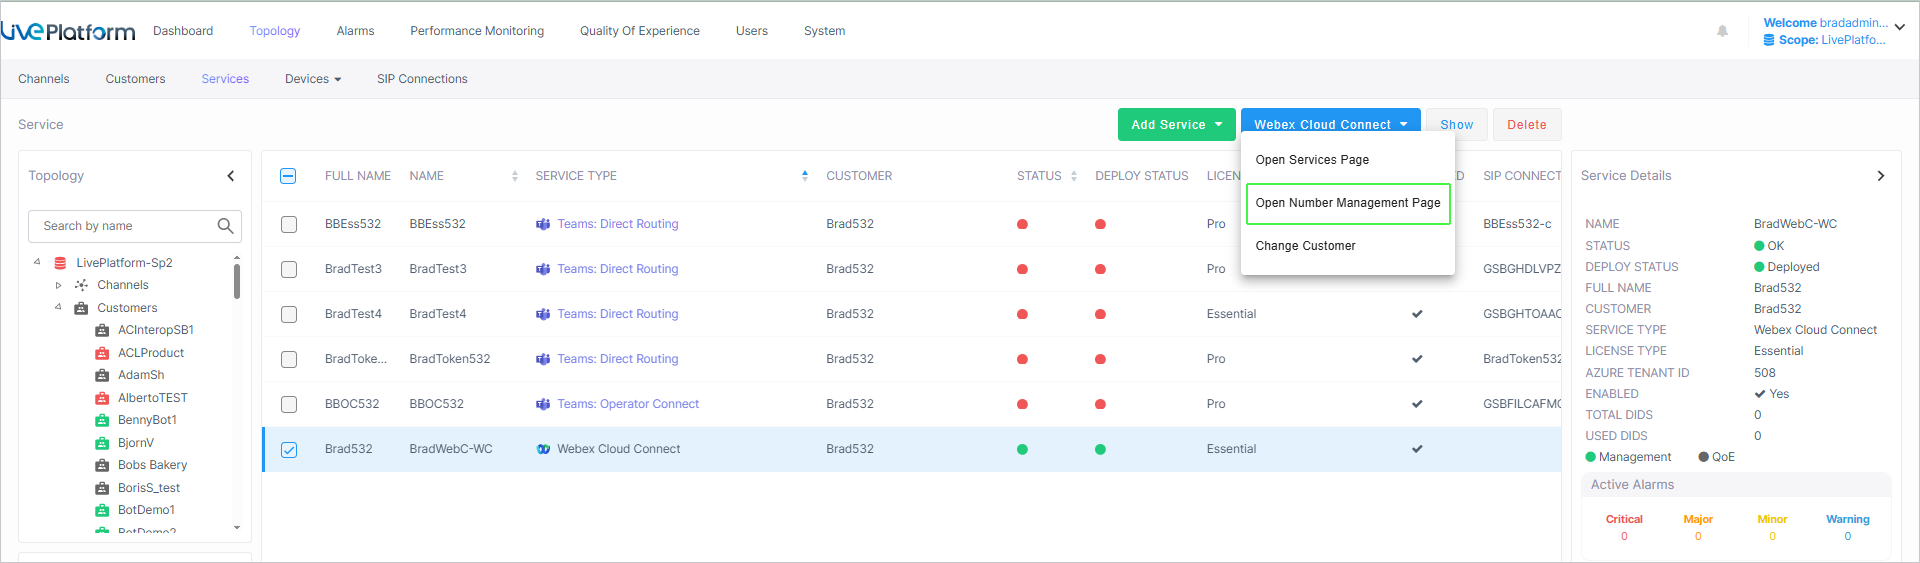Click the red deploy status dot for BBOC532
The width and height of the screenshot is (1920, 563).
click(1100, 404)
